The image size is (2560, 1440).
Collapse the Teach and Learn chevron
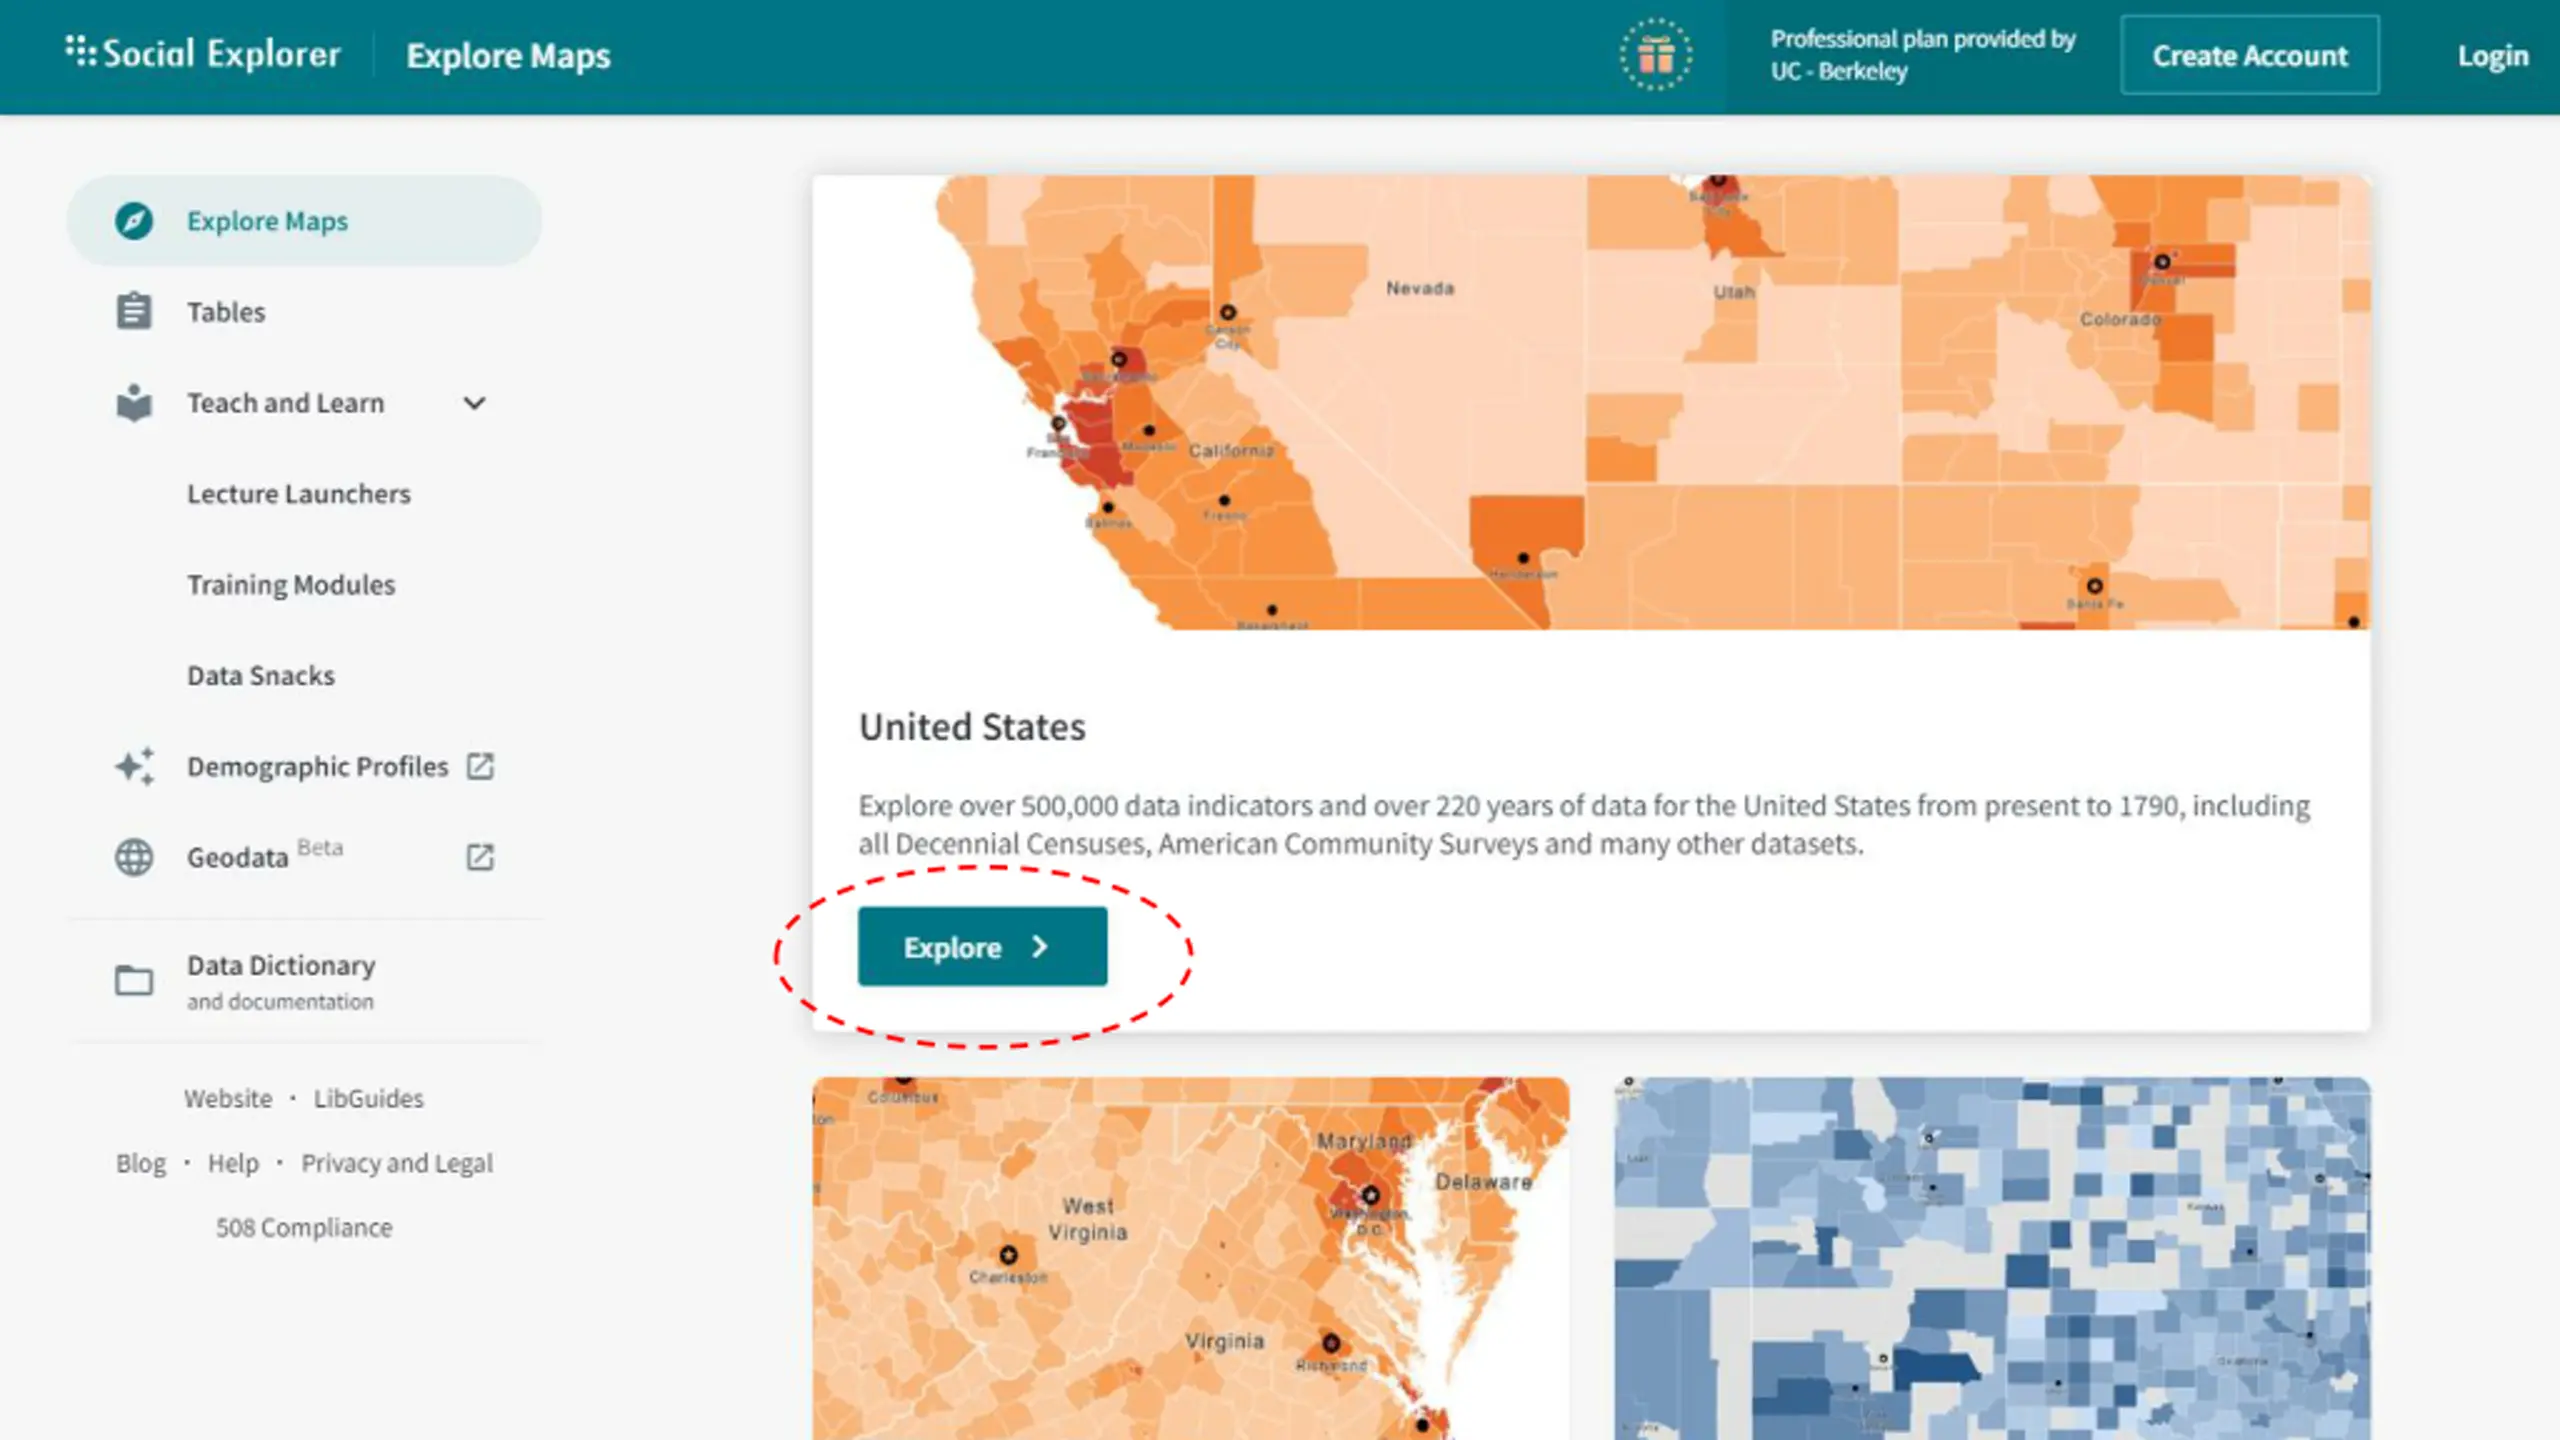(474, 403)
